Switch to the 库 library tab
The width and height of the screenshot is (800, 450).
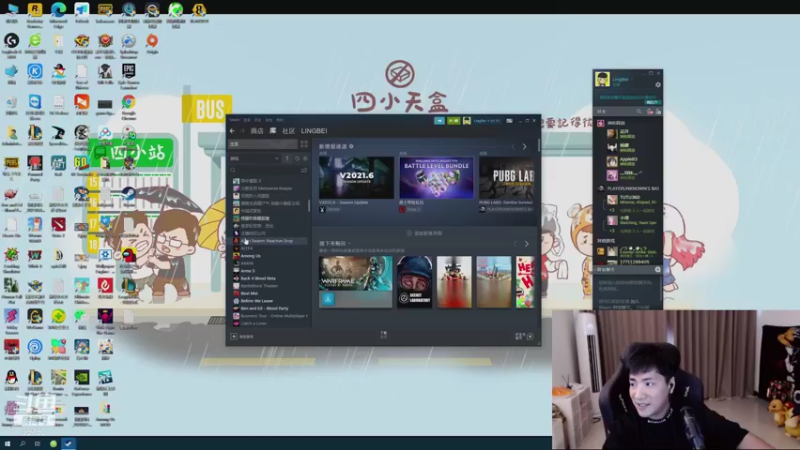273,131
